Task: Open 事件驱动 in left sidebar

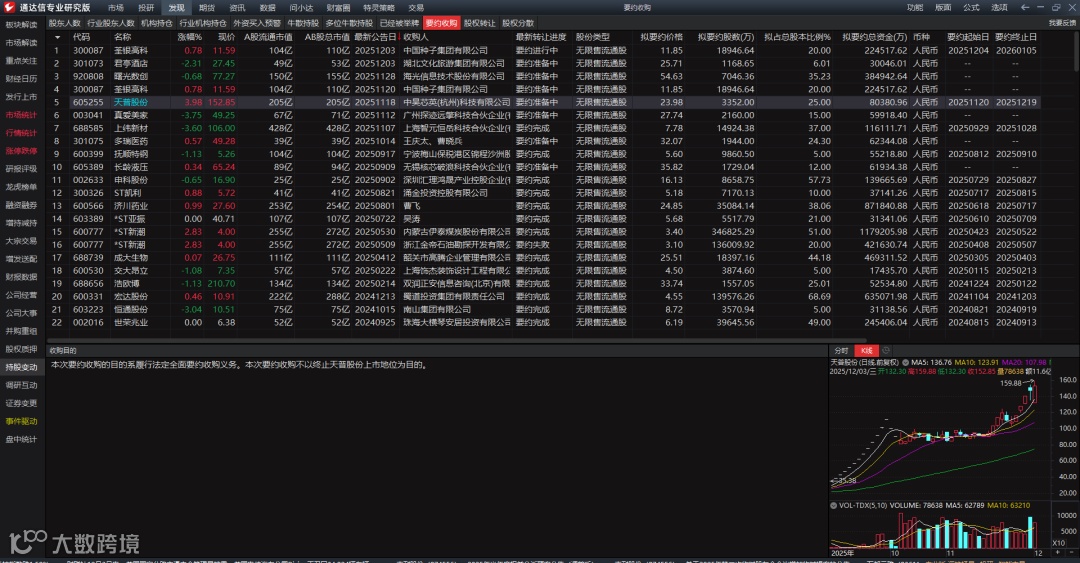Action: pyautogui.click(x=21, y=421)
